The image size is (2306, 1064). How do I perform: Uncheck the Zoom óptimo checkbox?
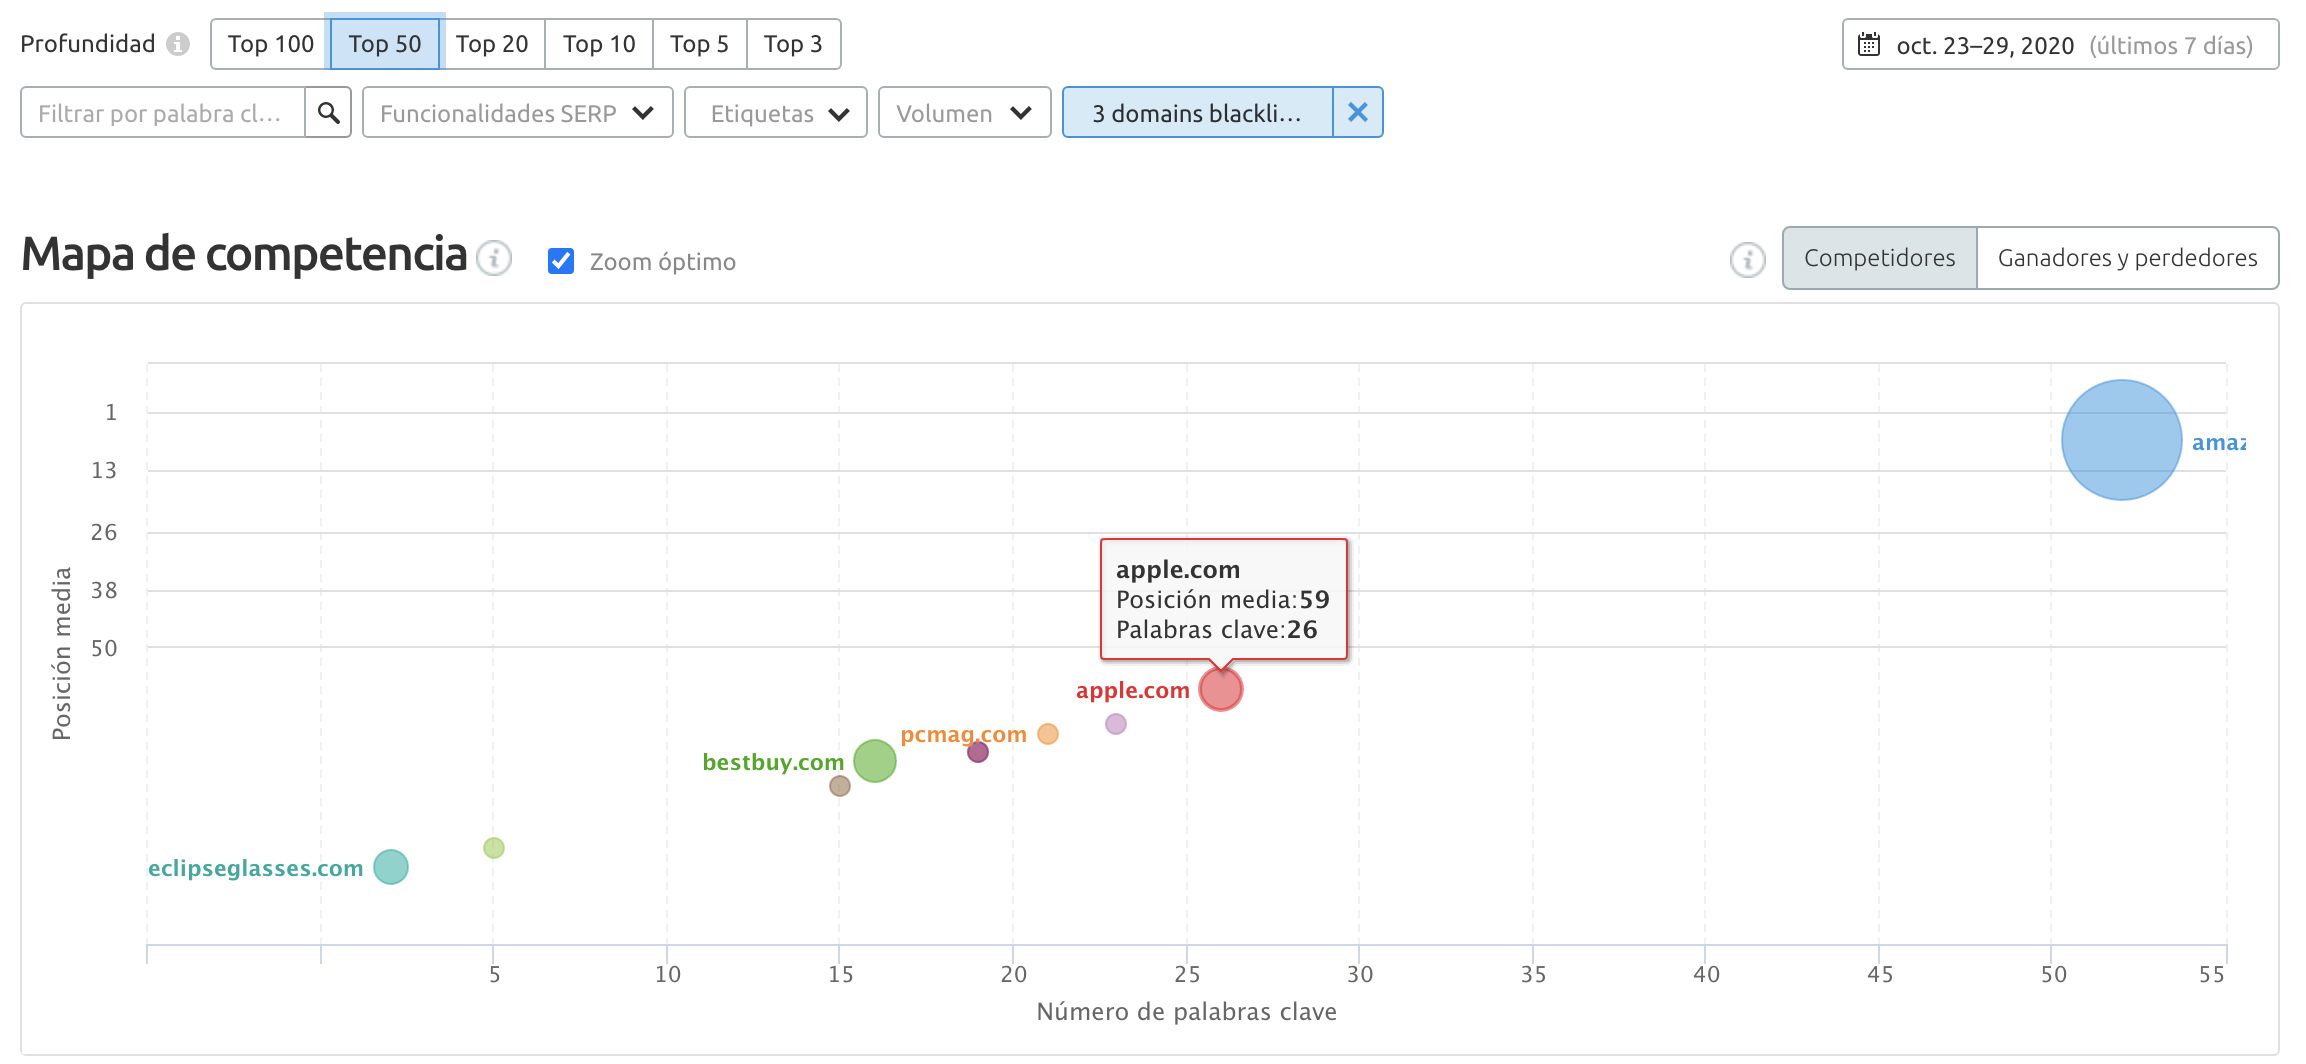tap(561, 261)
